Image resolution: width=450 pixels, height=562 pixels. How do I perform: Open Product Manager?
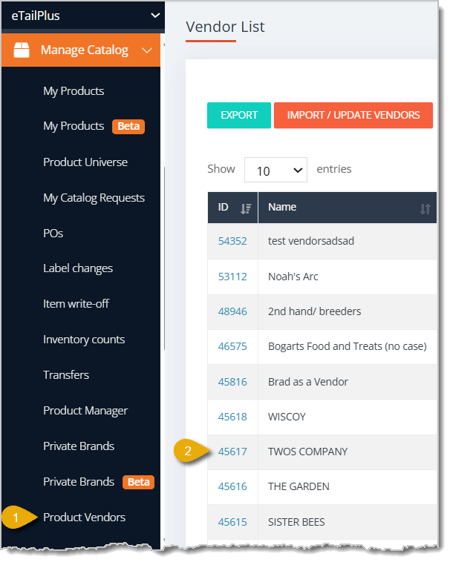[85, 411]
